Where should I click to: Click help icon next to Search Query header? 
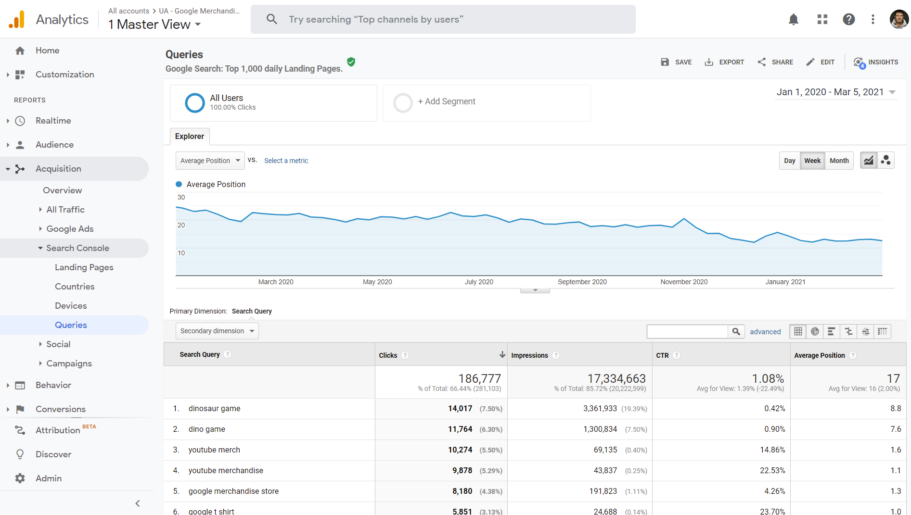click(228, 355)
